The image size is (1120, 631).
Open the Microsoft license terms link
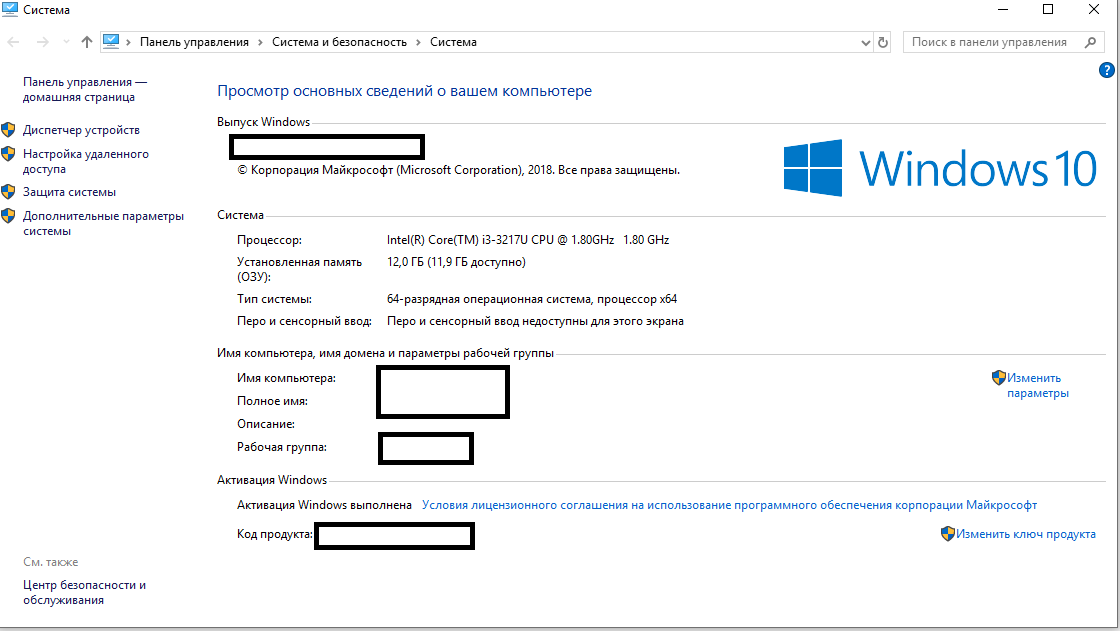729,505
